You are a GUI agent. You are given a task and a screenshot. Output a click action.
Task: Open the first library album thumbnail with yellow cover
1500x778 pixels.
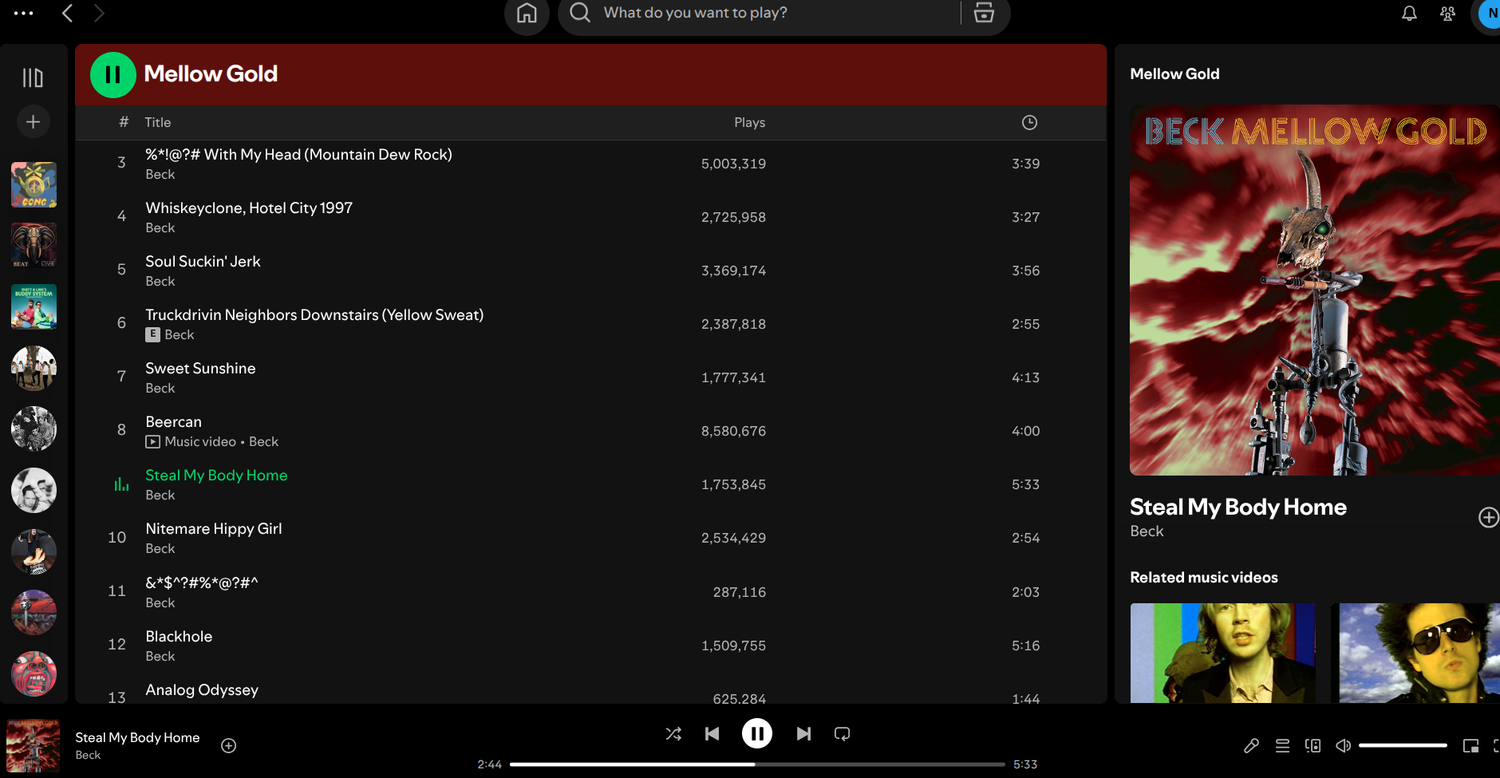click(34, 185)
